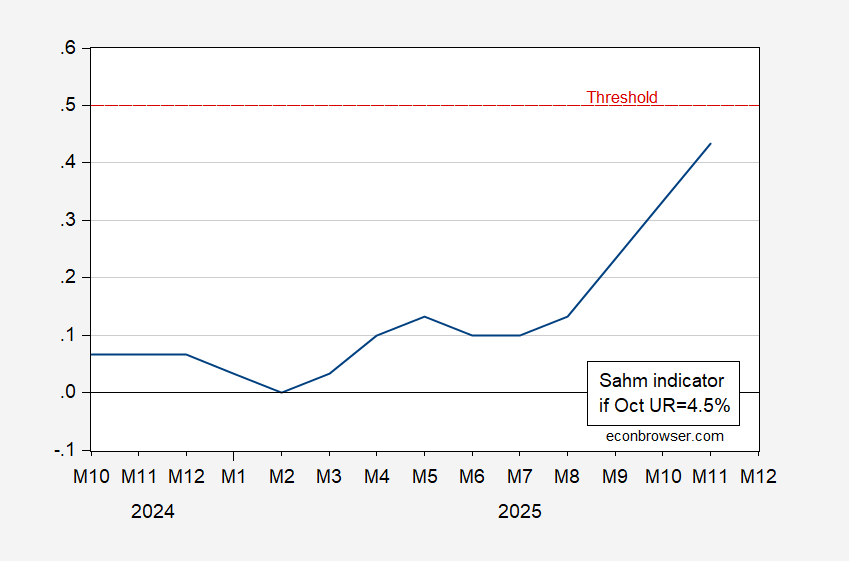
Task: Click the M2 x-axis label
Action: 282,477
